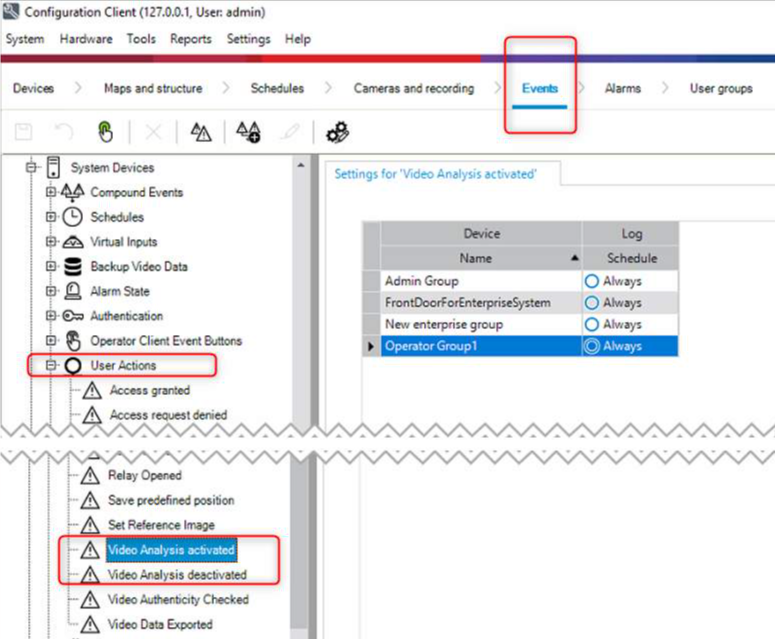
Task: Switch to the Alarms tab
Action: pyautogui.click(x=622, y=89)
